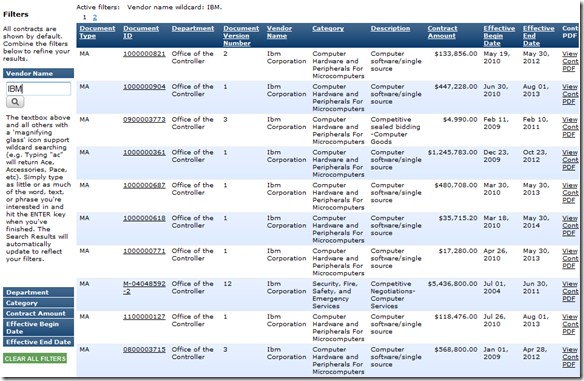This screenshot has height=381, width=584.
Task: Sort by Category column header
Action: pyautogui.click(x=328, y=28)
